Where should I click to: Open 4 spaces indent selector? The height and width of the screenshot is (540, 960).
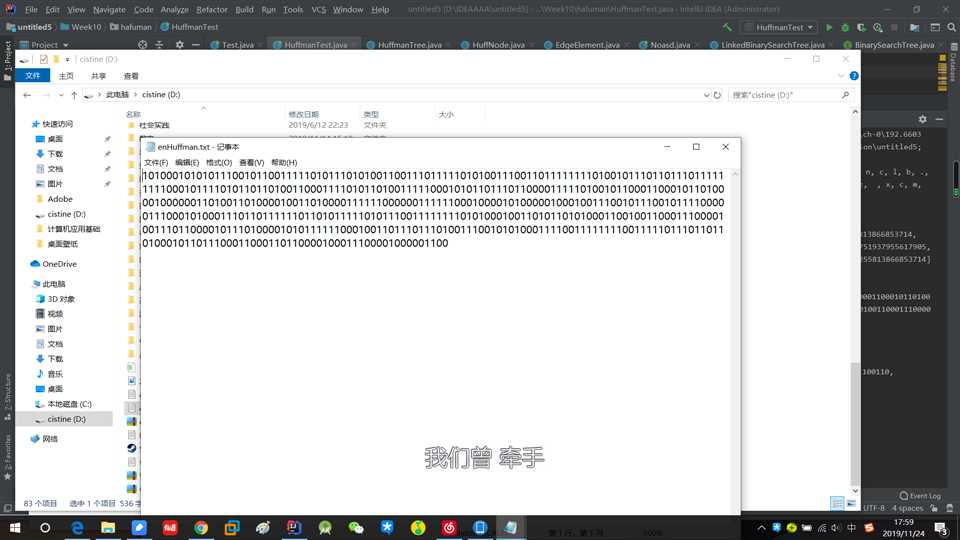click(x=907, y=508)
